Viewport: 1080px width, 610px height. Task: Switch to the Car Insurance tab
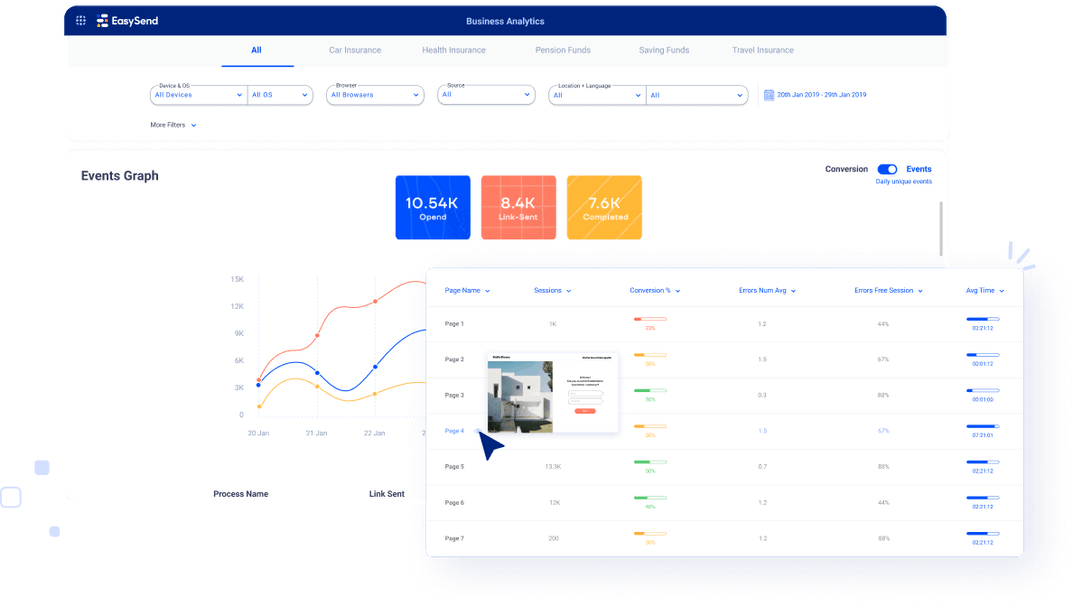(356, 49)
